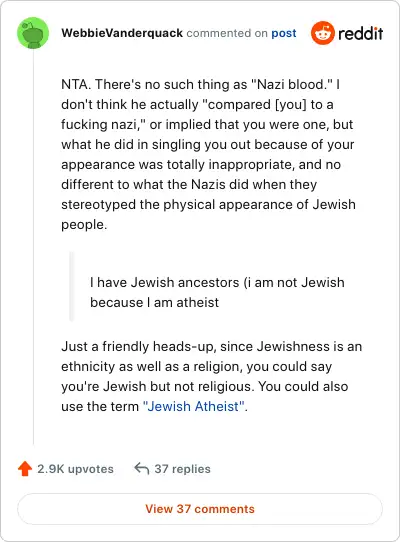Click "use the term" text before link
This screenshot has width=400, height=542.
click(x=100, y=406)
